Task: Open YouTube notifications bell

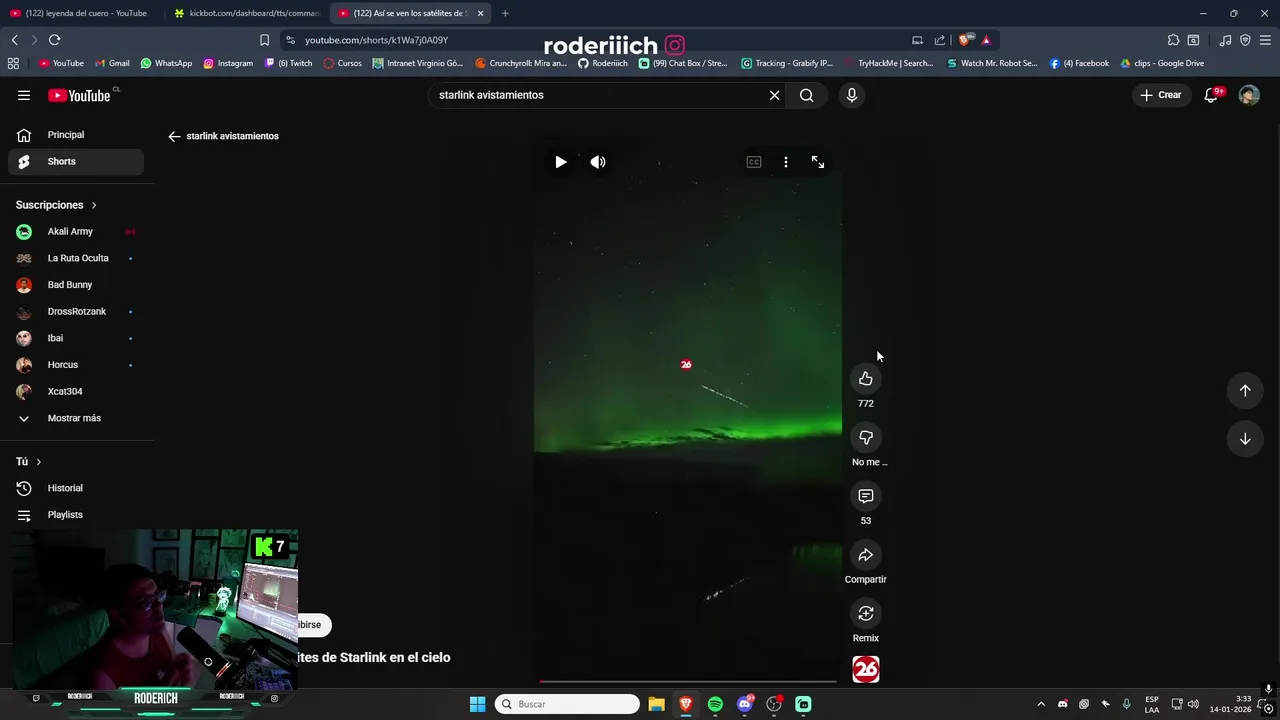Action: pyautogui.click(x=1211, y=95)
